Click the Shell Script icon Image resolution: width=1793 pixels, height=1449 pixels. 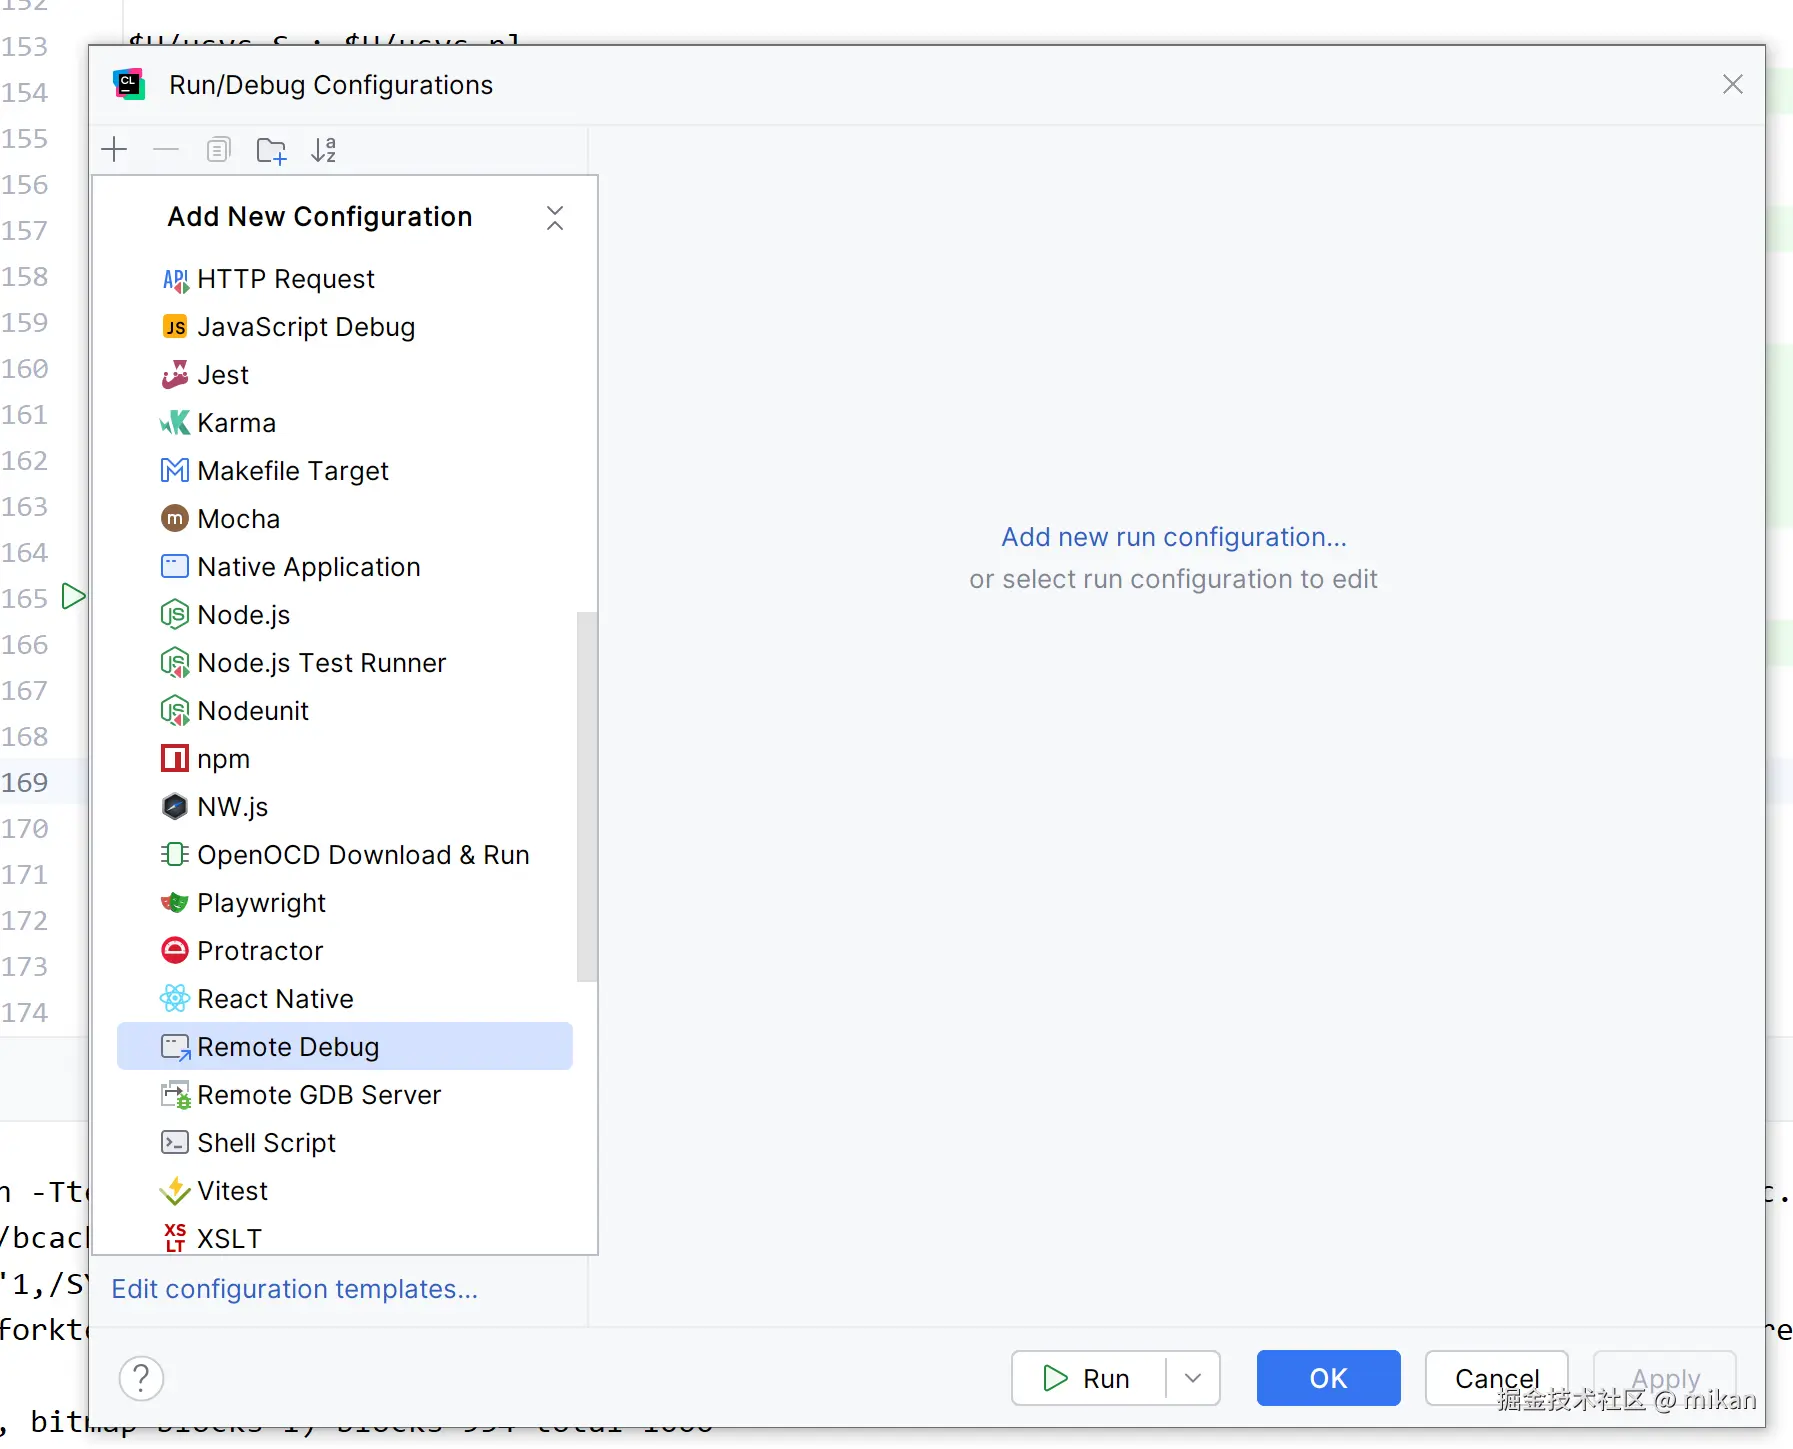(x=175, y=1143)
